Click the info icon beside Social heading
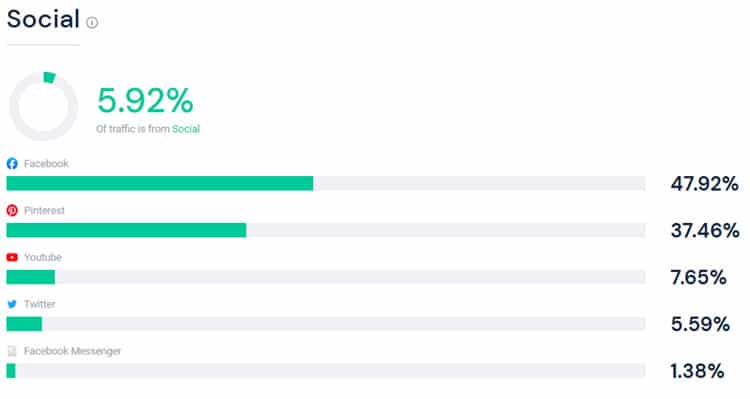The height and width of the screenshot is (399, 750). (92, 22)
